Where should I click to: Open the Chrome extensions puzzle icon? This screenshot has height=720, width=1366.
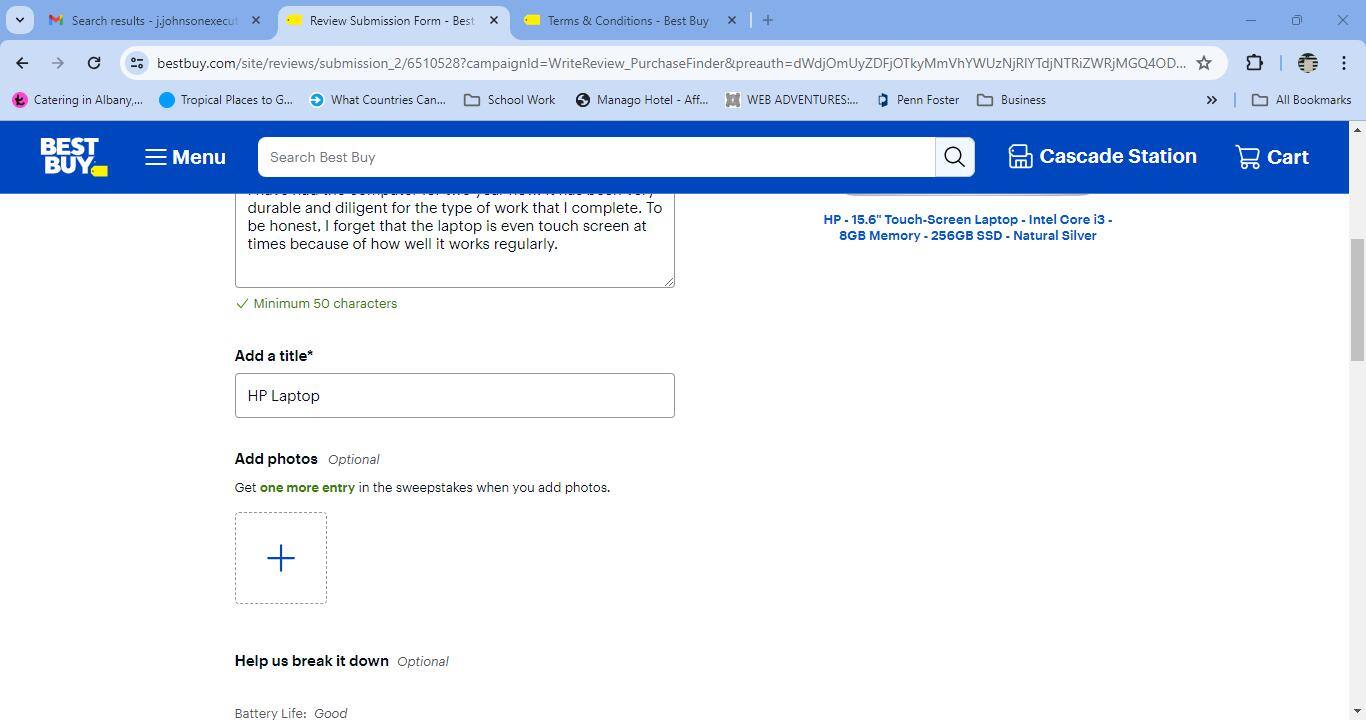1253,62
